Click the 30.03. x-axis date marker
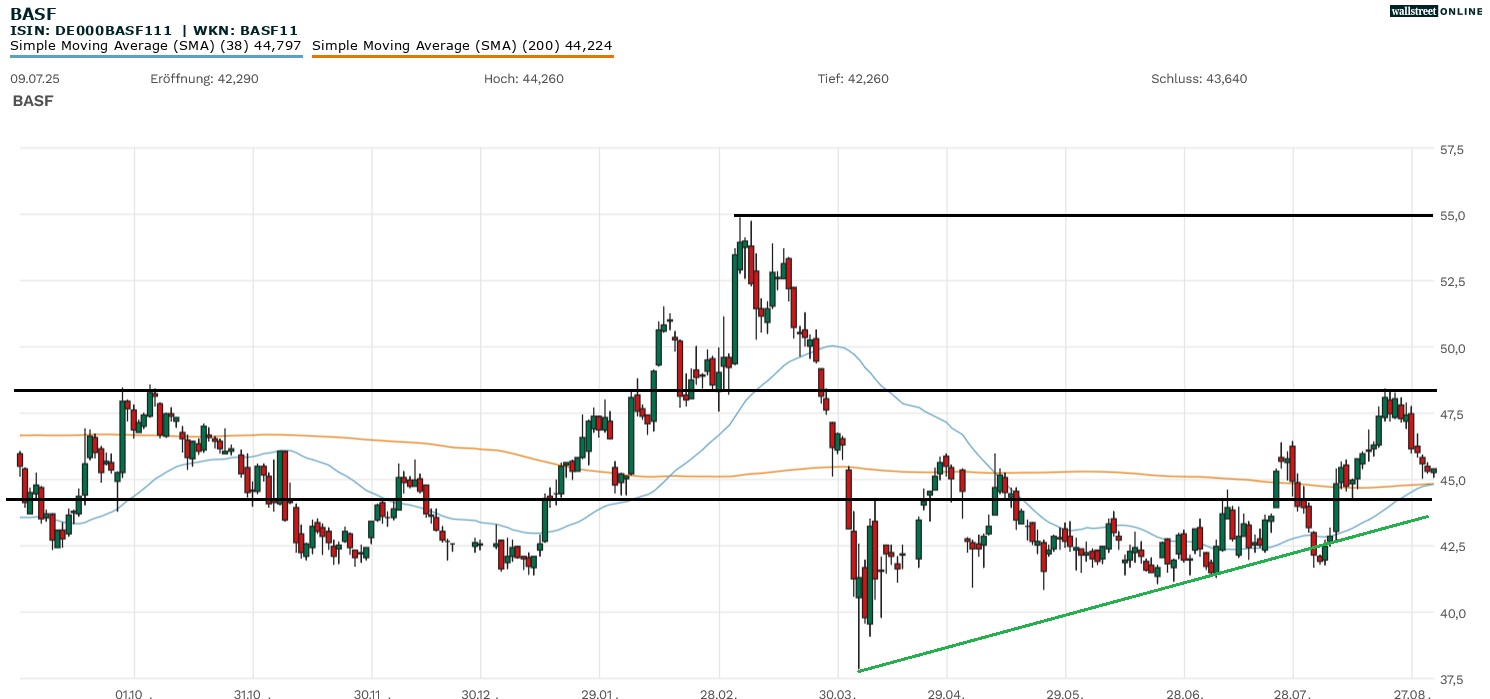The height and width of the screenshot is (699, 1490). [837, 692]
